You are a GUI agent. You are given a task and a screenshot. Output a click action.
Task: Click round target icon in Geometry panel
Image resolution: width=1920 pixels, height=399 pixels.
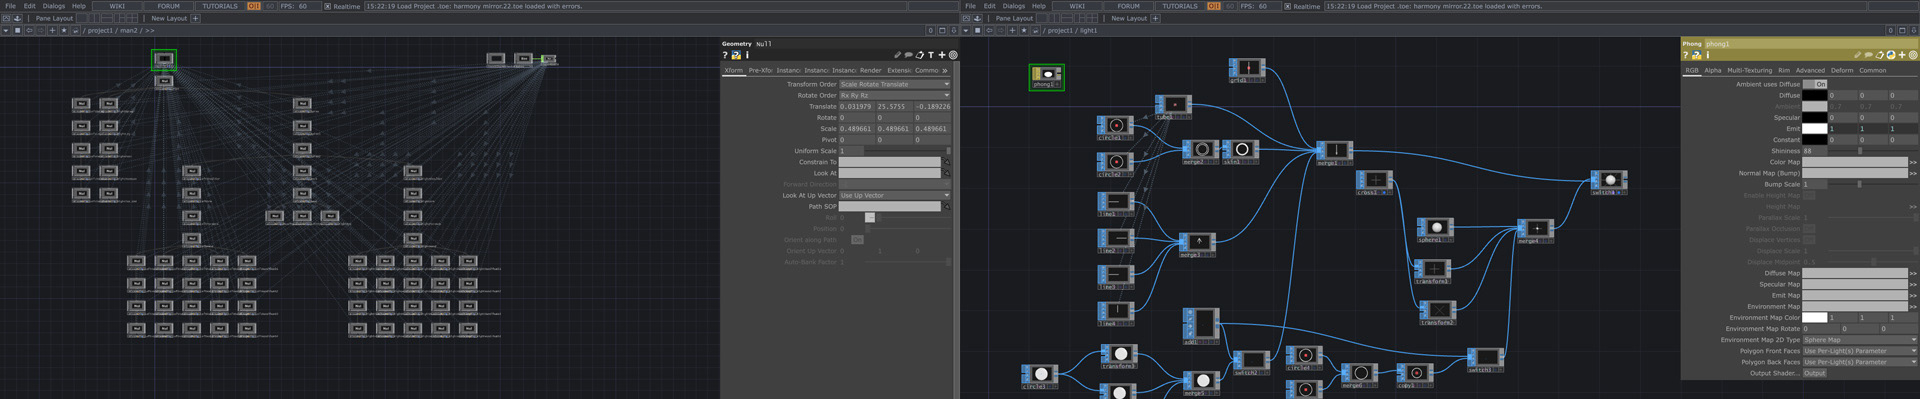[x=953, y=56]
